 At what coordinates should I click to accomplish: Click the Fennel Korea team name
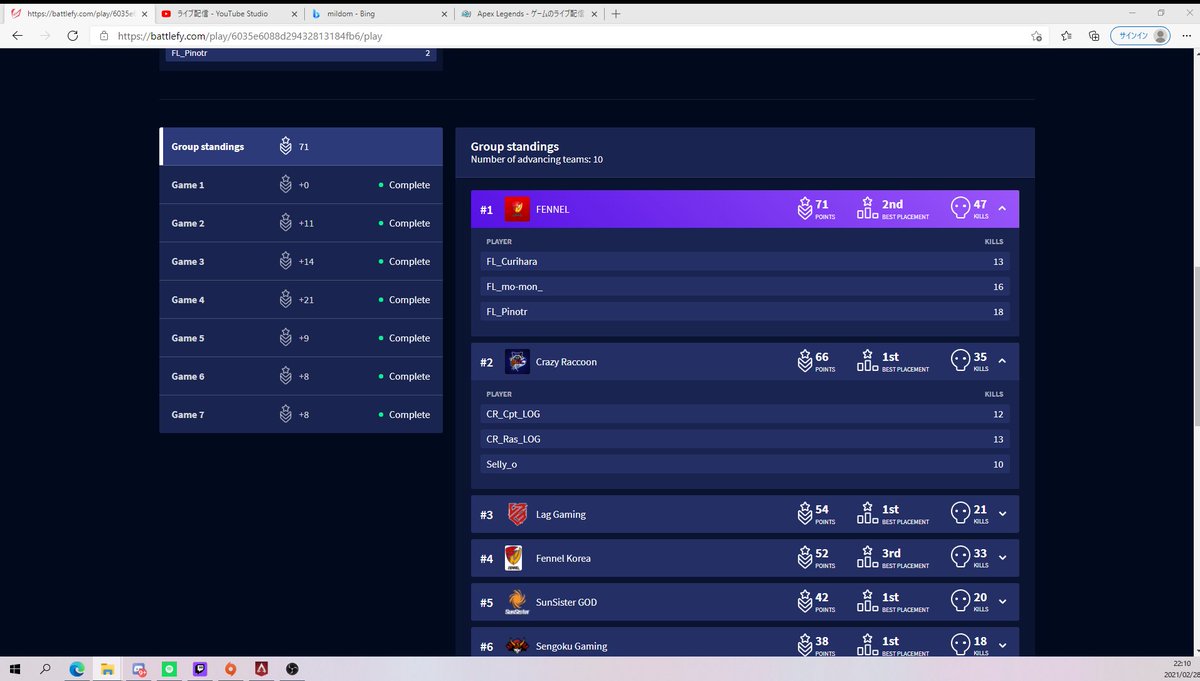point(563,558)
